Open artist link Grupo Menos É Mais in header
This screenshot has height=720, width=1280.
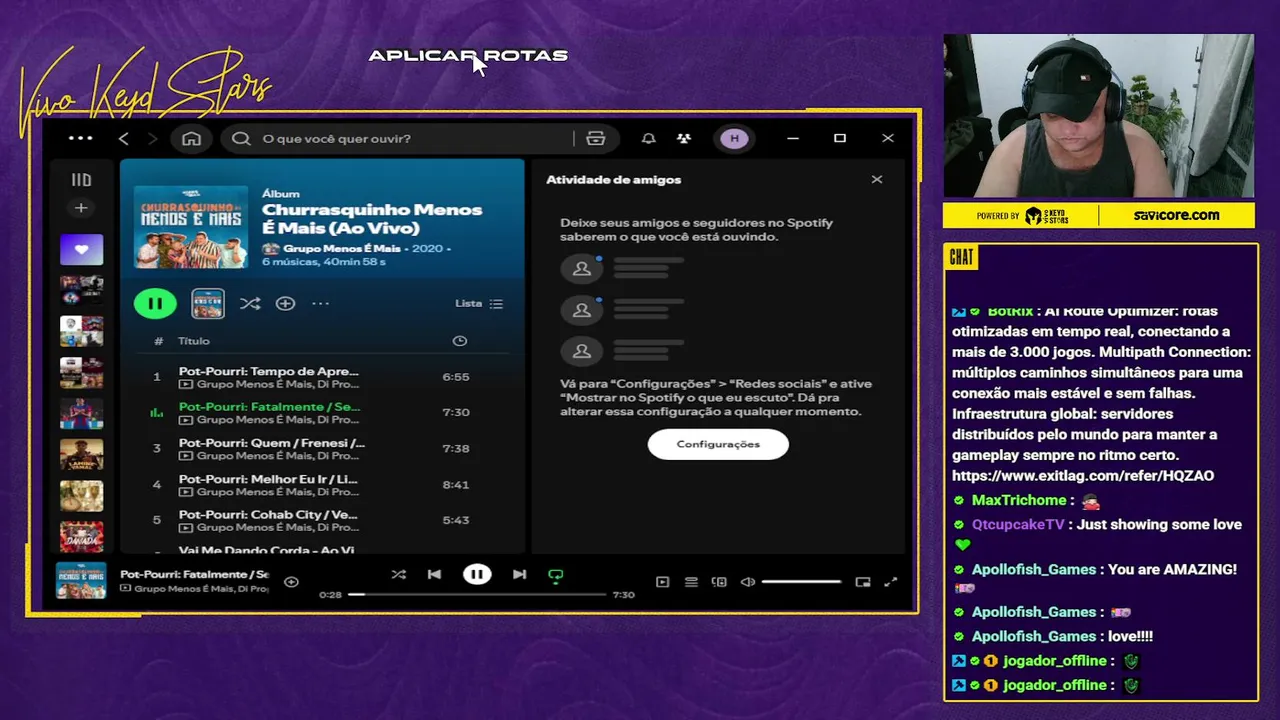[x=341, y=248]
